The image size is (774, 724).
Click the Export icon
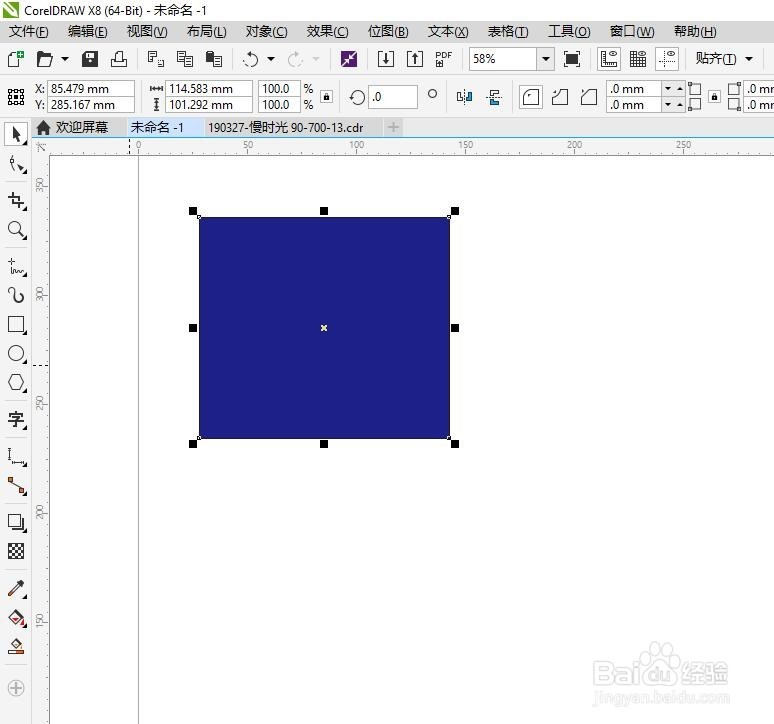[x=415, y=59]
